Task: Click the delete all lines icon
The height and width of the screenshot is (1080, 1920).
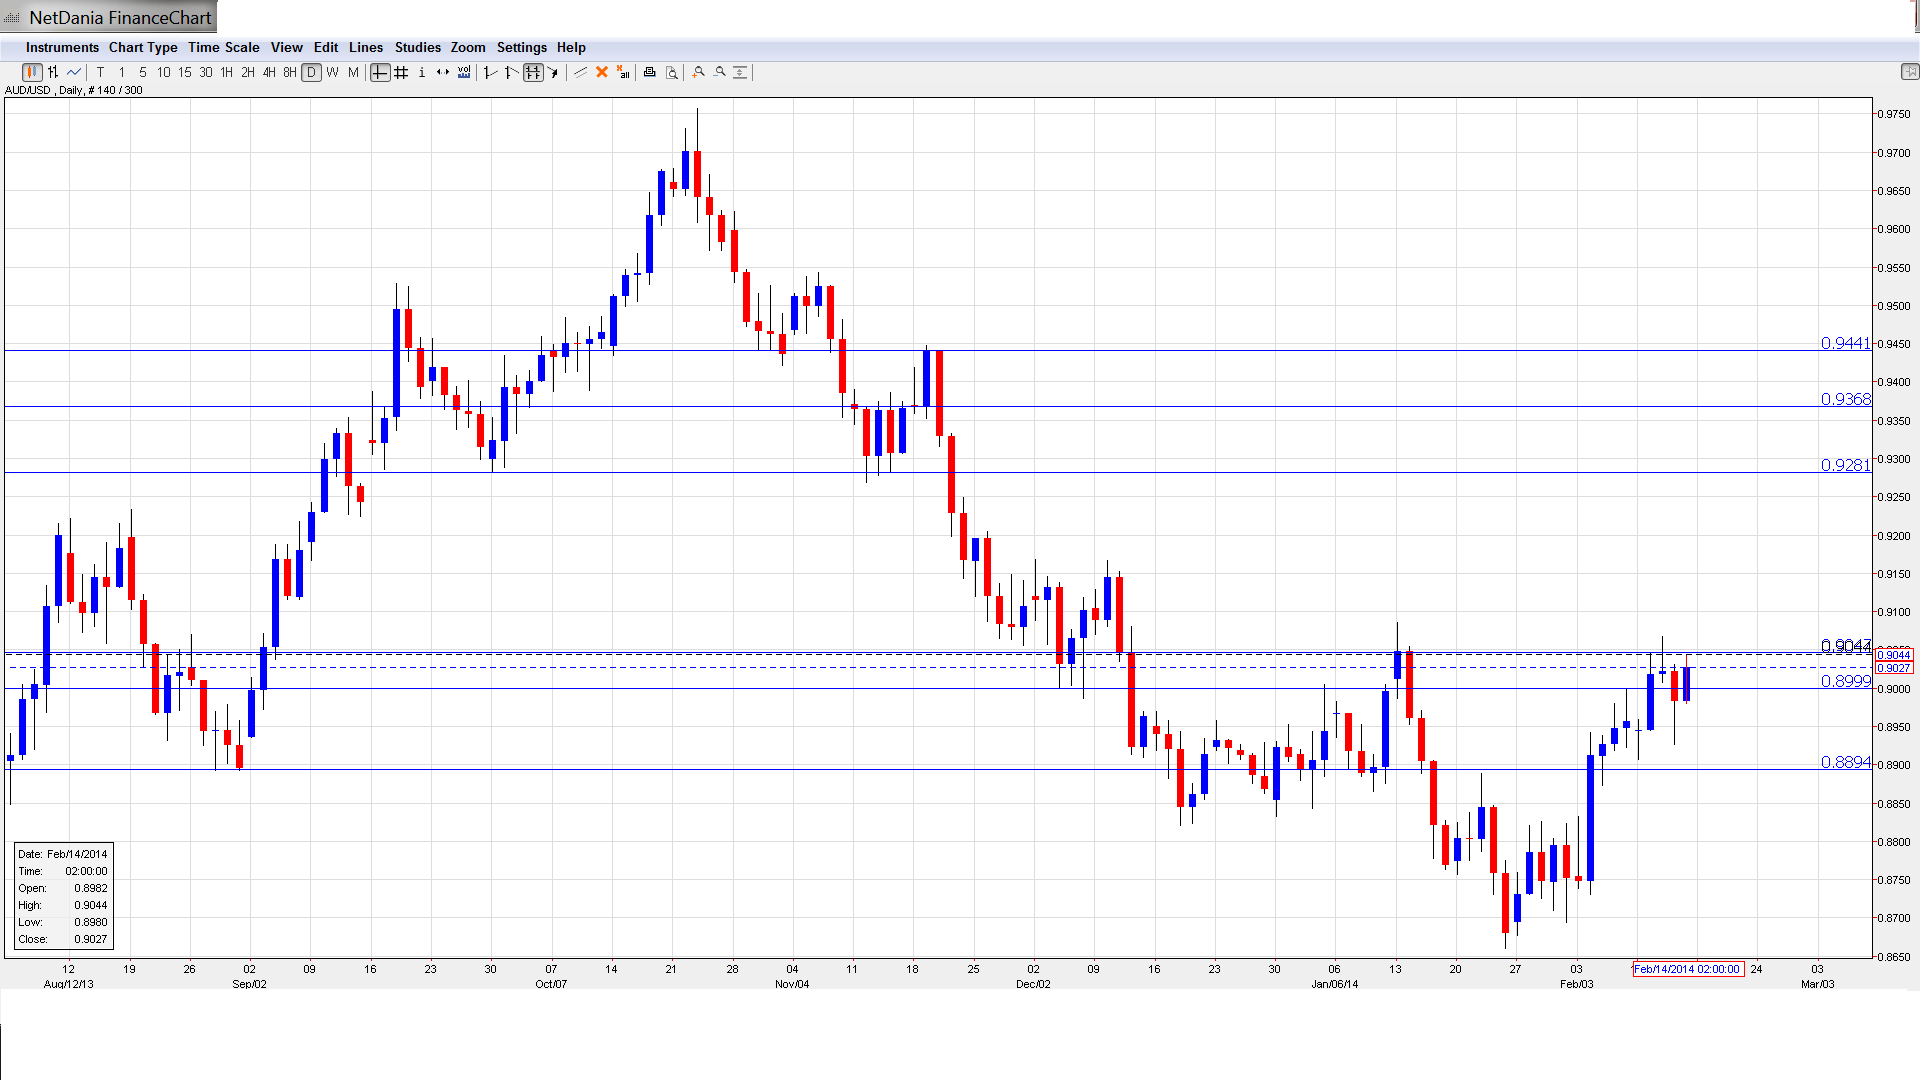Action: coord(623,72)
